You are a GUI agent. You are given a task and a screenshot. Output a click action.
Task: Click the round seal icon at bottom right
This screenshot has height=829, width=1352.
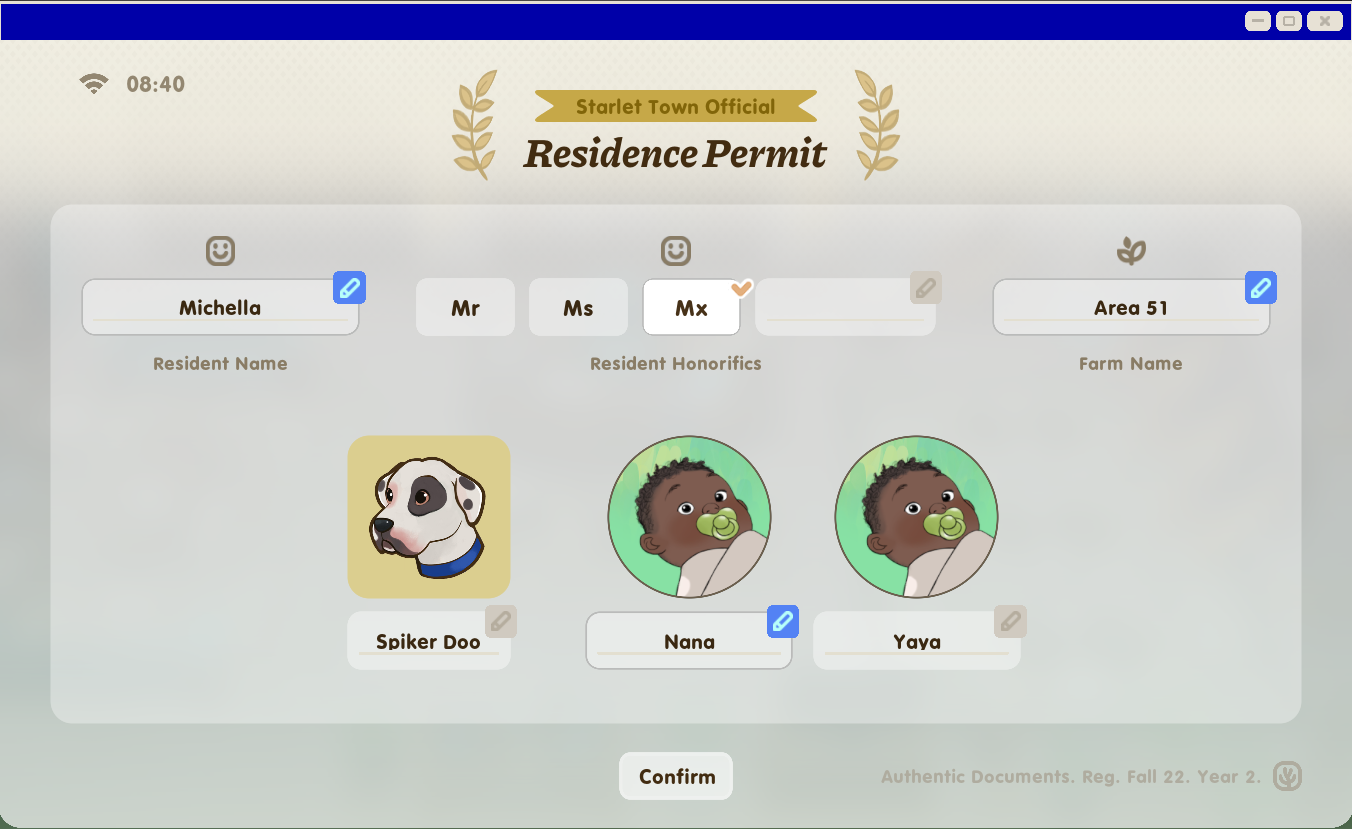coord(1287,776)
